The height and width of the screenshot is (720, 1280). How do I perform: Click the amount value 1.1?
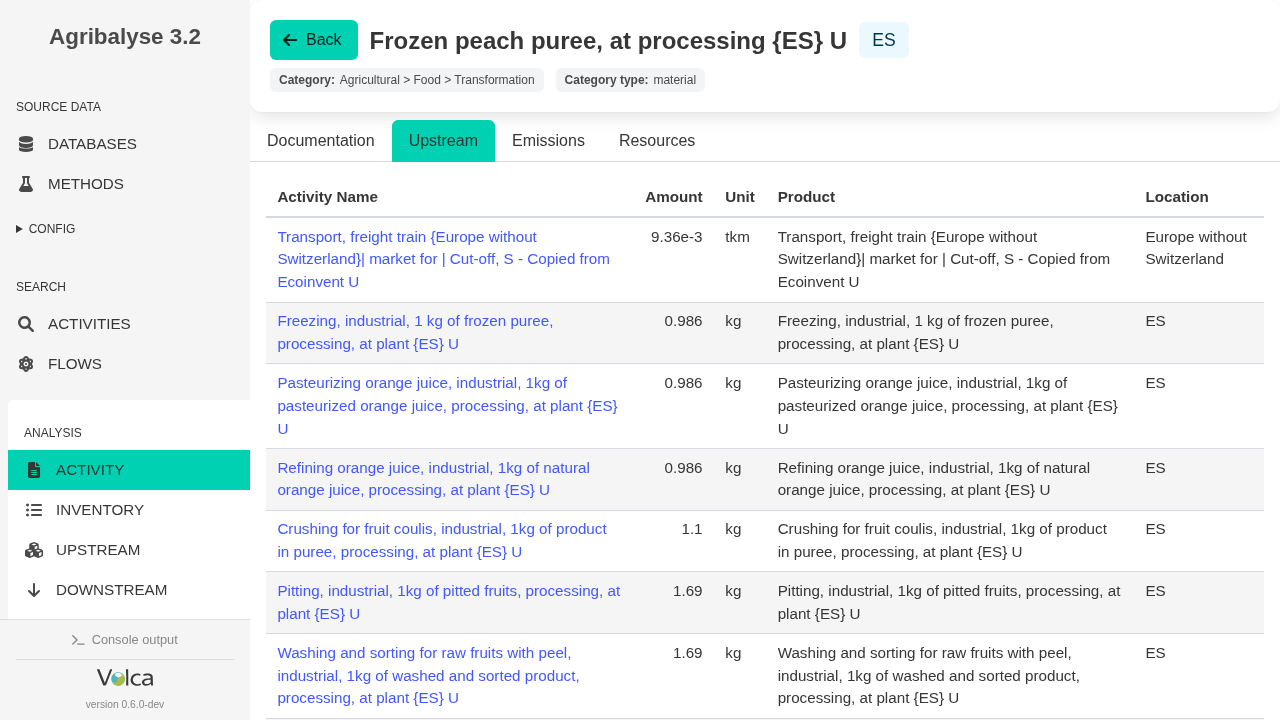[692, 529]
